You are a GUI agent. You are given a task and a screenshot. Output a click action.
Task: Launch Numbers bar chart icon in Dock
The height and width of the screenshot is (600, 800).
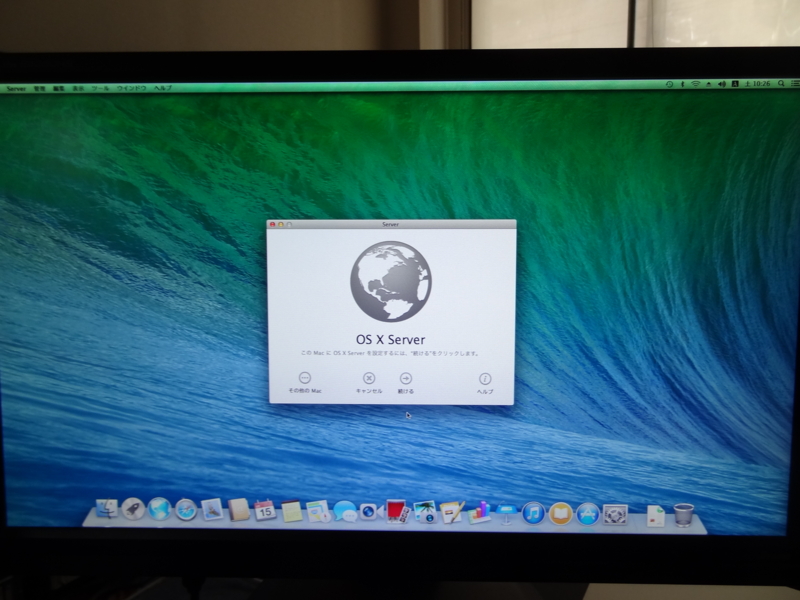pyautogui.click(x=479, y=512)
